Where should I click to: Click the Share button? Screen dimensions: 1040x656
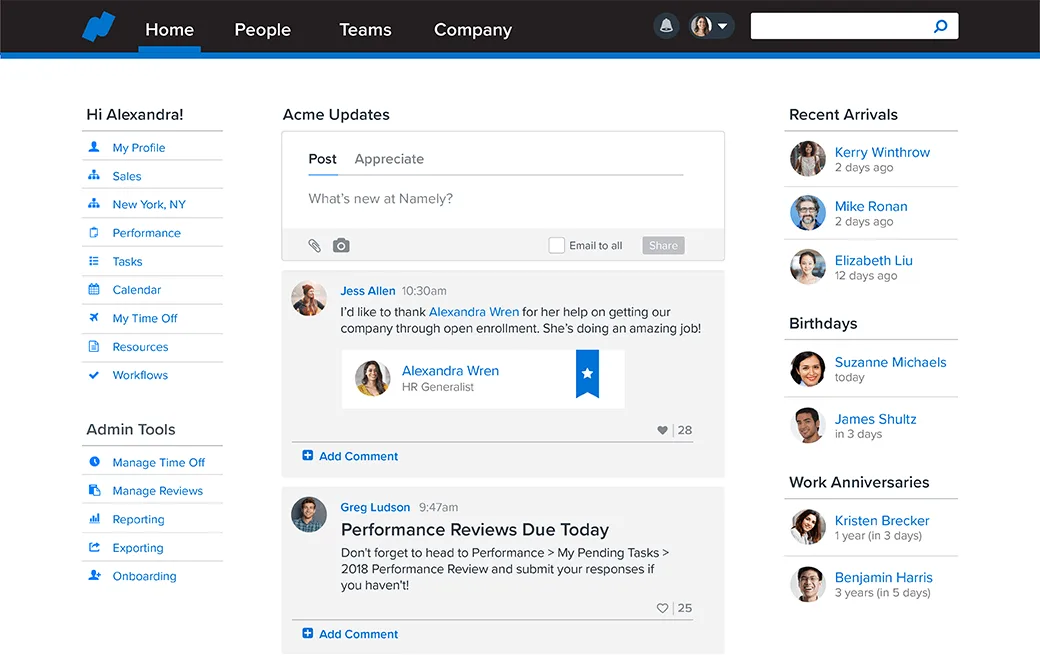point(663,245)
